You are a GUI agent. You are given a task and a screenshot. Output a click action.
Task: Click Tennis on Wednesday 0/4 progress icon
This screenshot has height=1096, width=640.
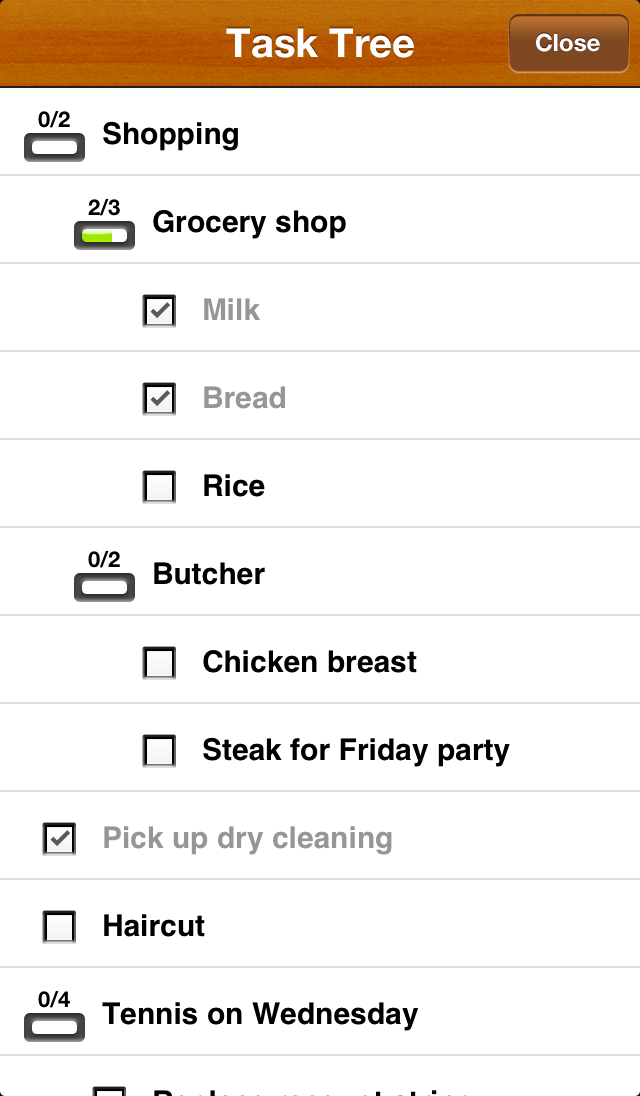54,1018
